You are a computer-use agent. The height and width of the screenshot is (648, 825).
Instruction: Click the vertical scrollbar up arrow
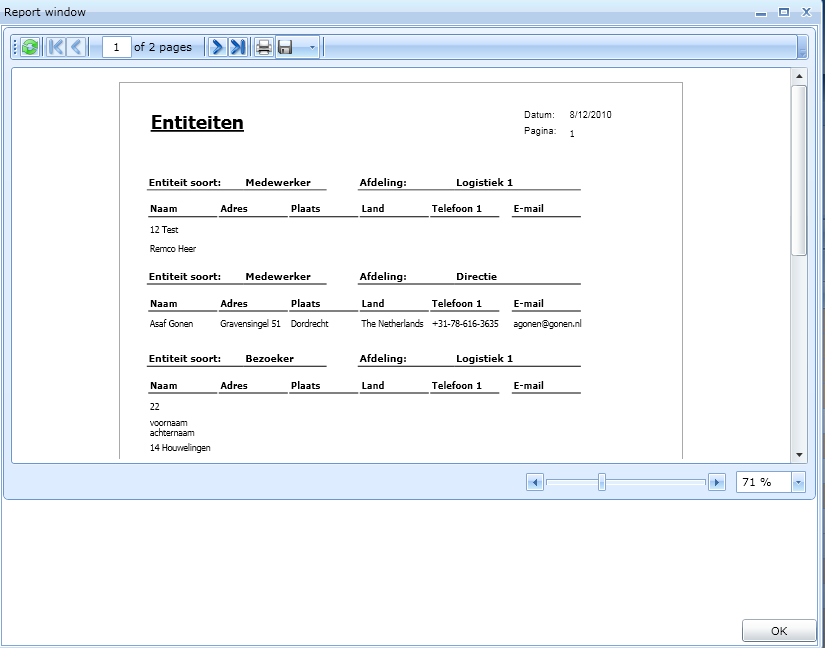tap(799, 76)
